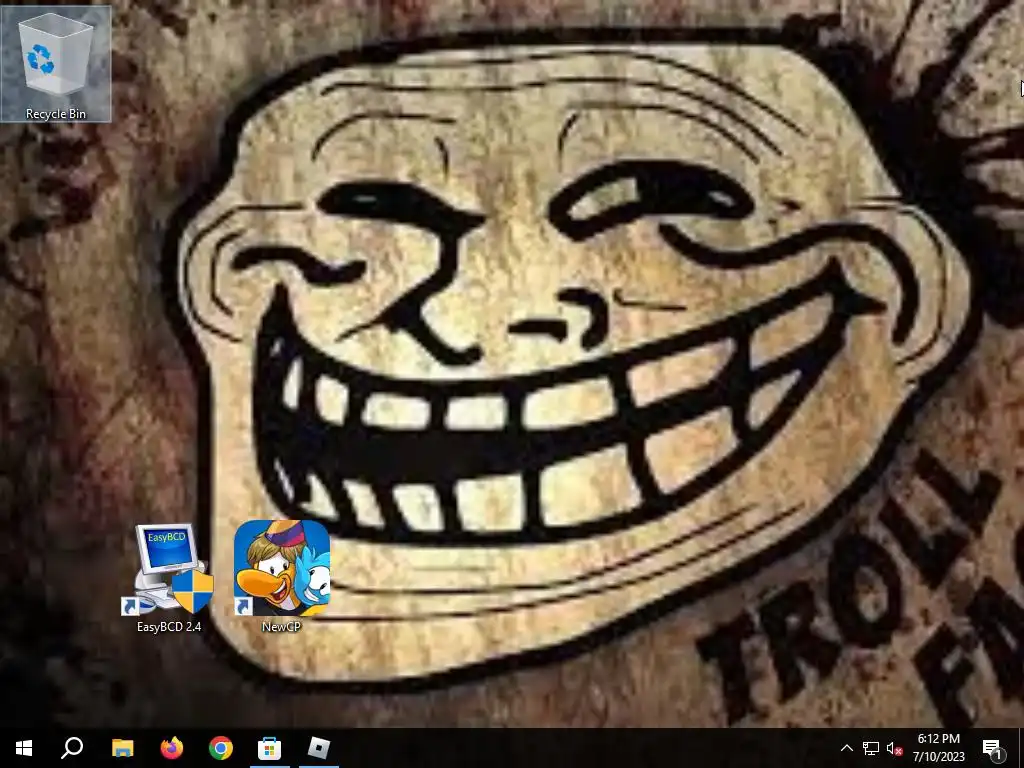Select the Recycle Bin desktop icon
Image resolution: width=1024 pixels, height=768 pixels.
(x=56, y=63)
